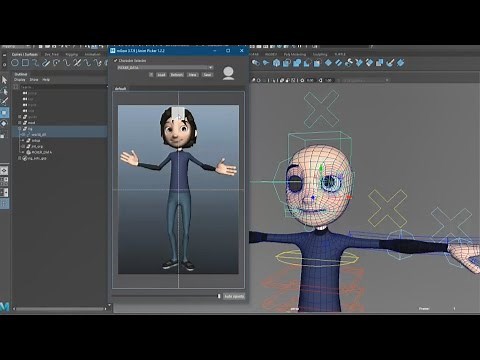Click the viewport gamma 1.00 field
The image size is (480, 360).
click(328, 80)
